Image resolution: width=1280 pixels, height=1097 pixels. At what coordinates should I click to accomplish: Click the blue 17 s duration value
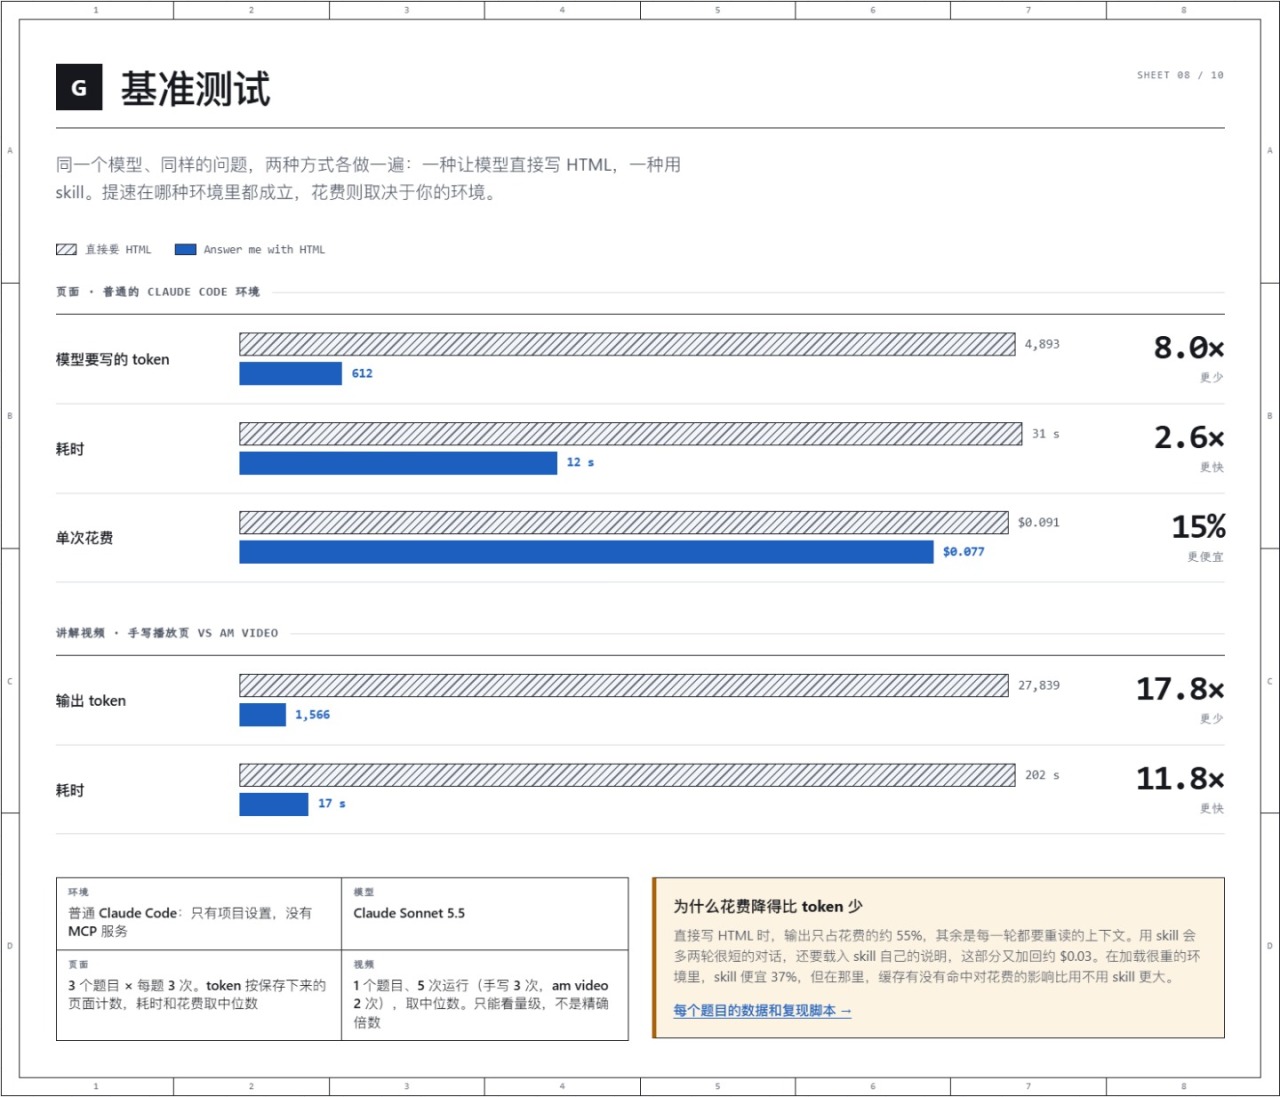click(332, 804)
